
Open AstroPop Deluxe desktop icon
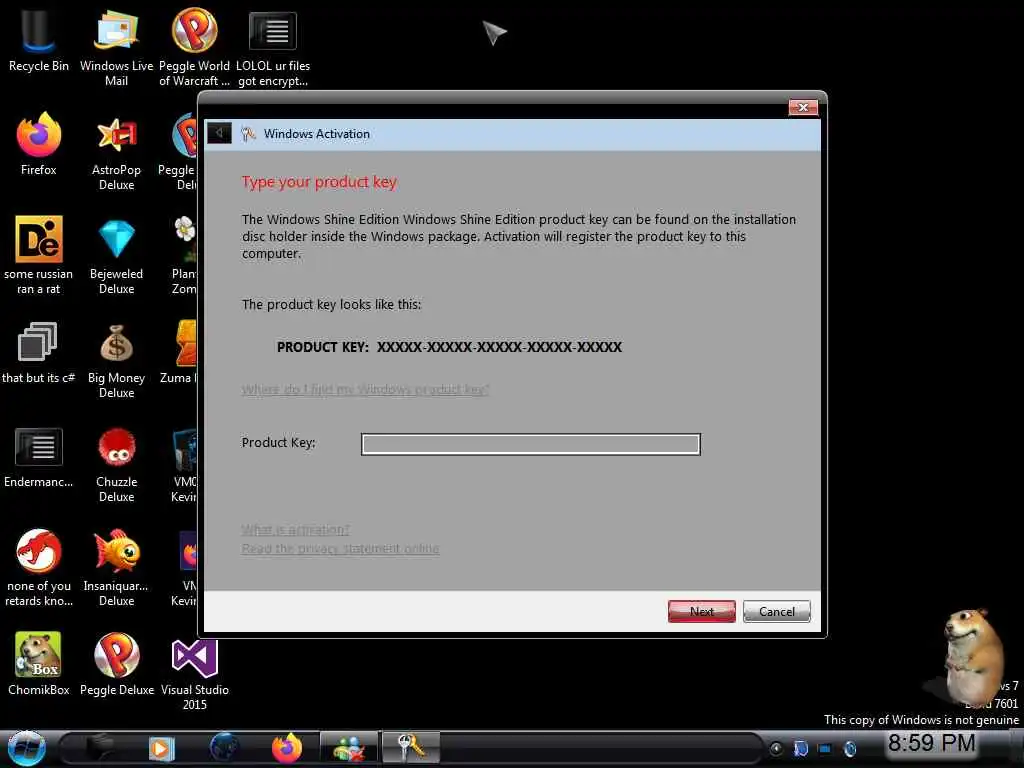pyautogui.click(x=116, y=152)
